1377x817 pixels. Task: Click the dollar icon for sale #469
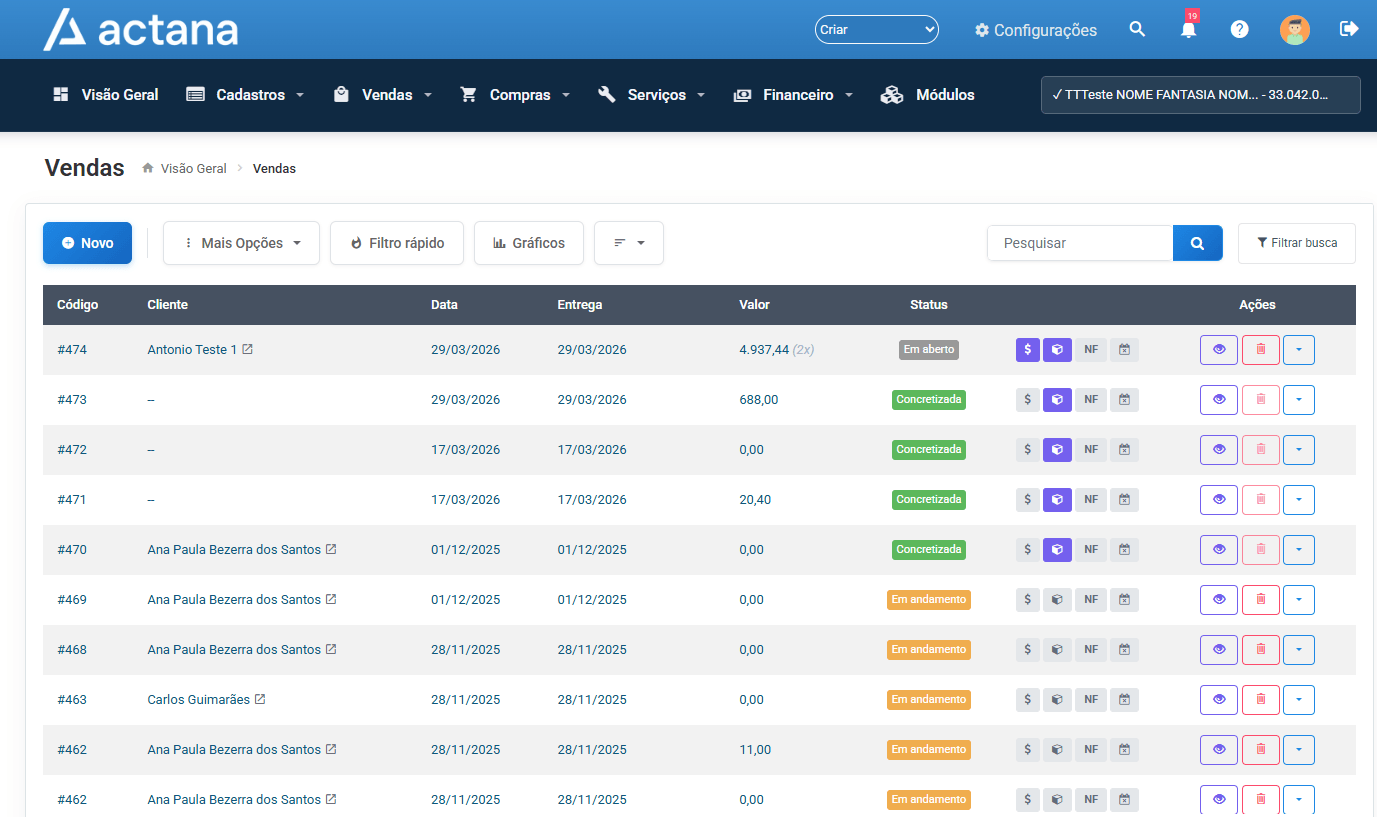[1028, 600]
